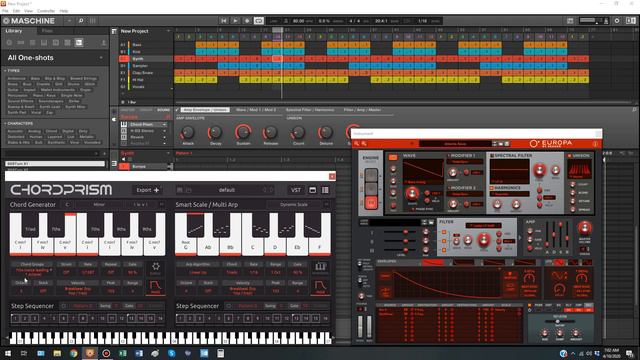Adjust the Release knob in Amp Envelope
This screenshot has height=360, width=640.
pyautogui.click(x=270, y=132)
